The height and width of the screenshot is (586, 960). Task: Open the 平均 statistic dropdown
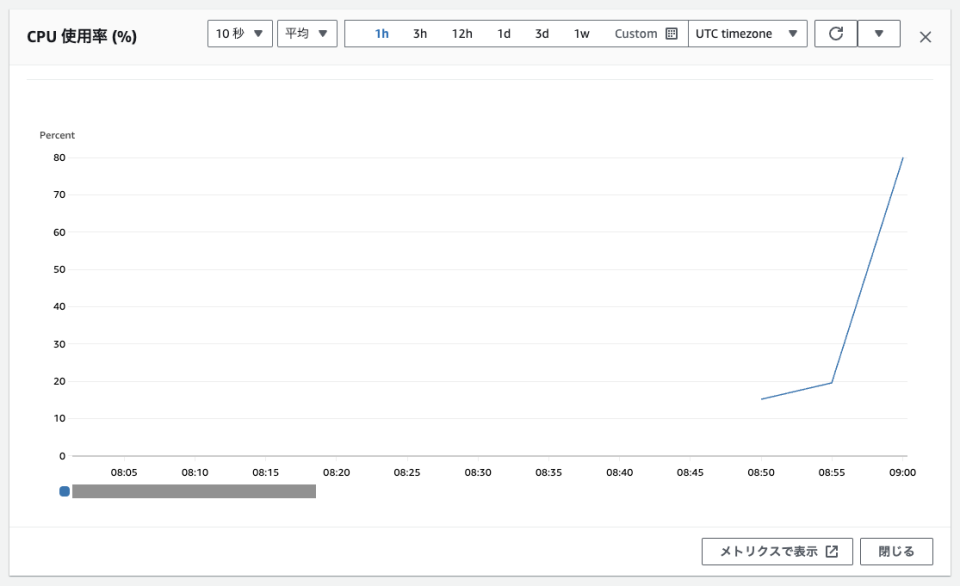pyautogui.click(x=307, y=33)
